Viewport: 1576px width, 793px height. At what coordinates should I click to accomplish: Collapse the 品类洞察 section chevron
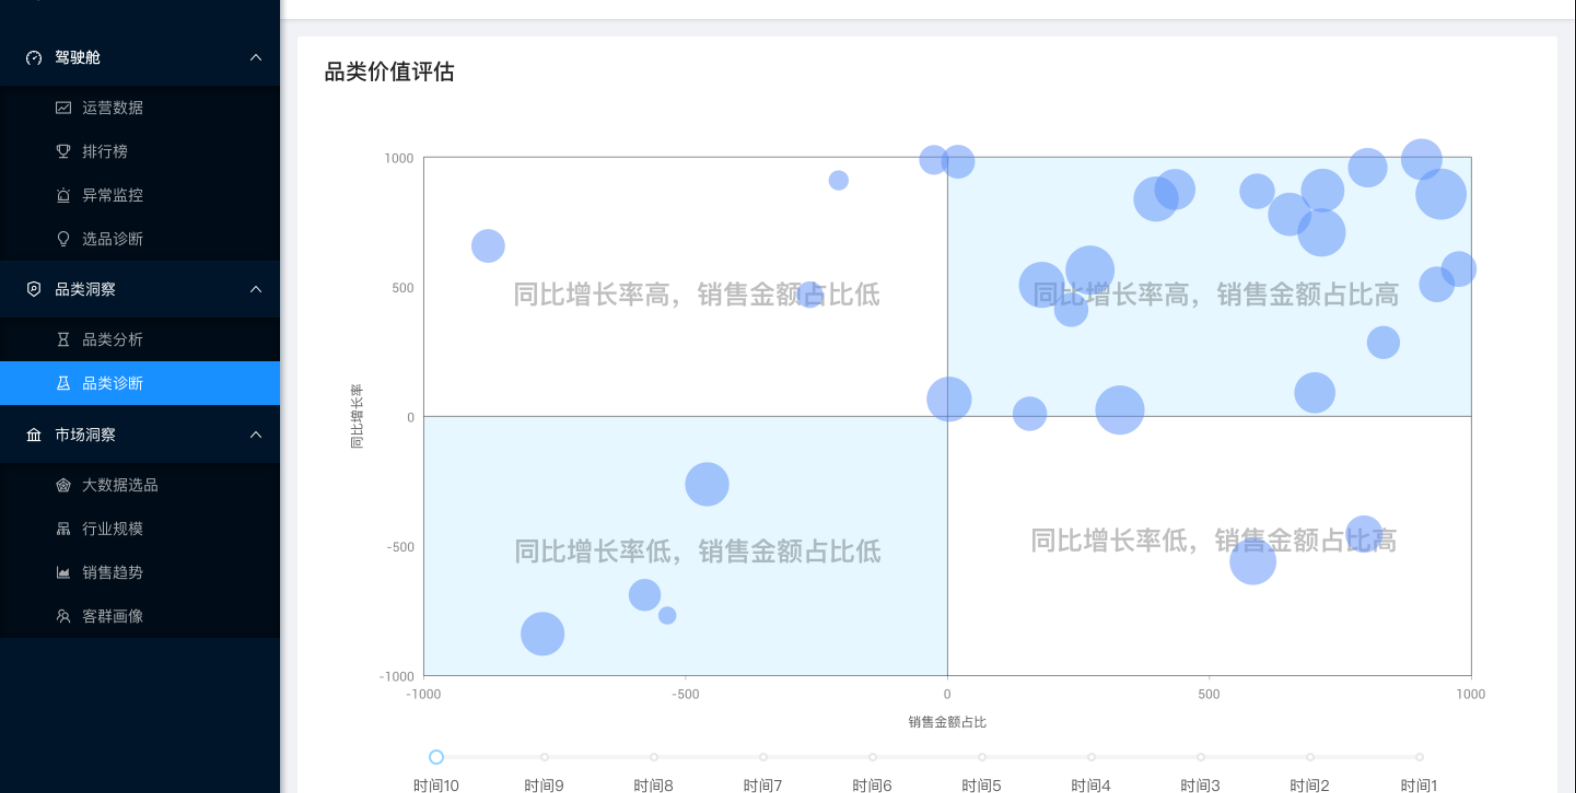point(256,290)
